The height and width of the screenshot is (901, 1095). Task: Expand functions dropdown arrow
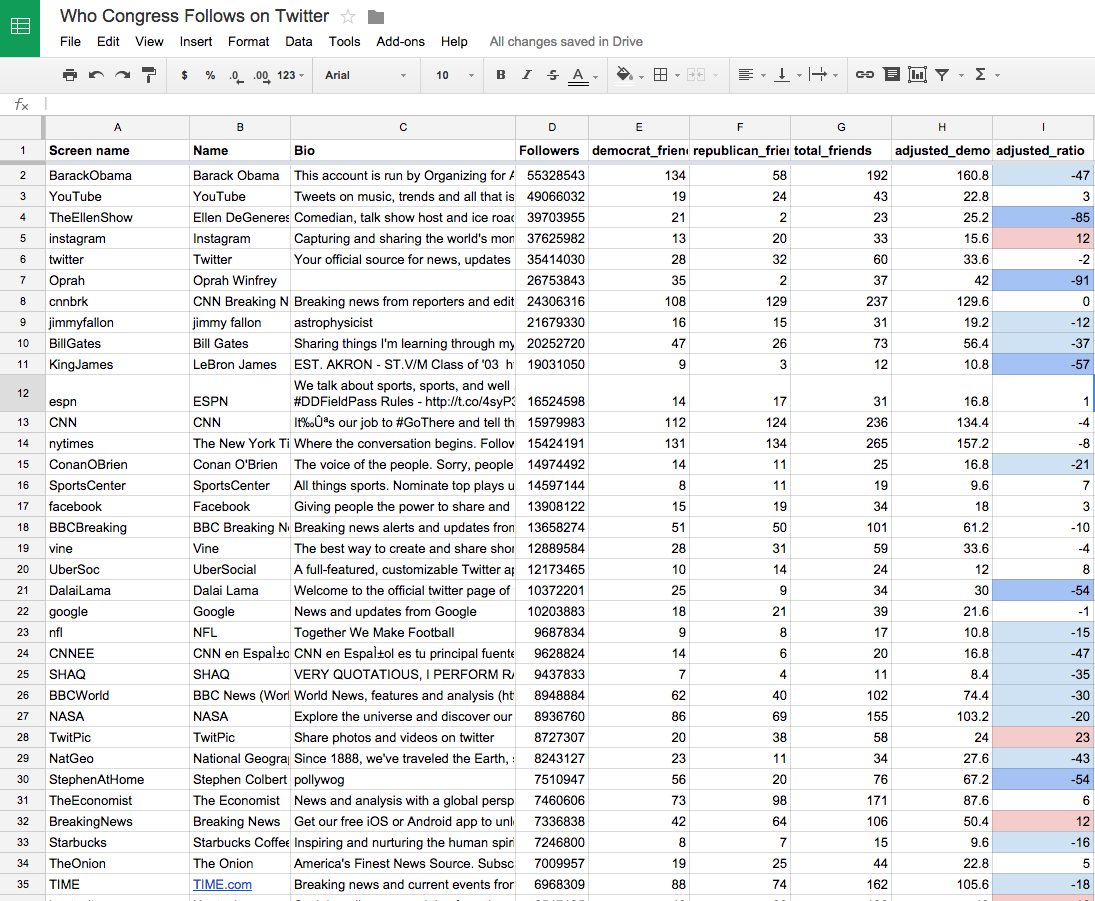pyautogui.click(x=997, y=75)
